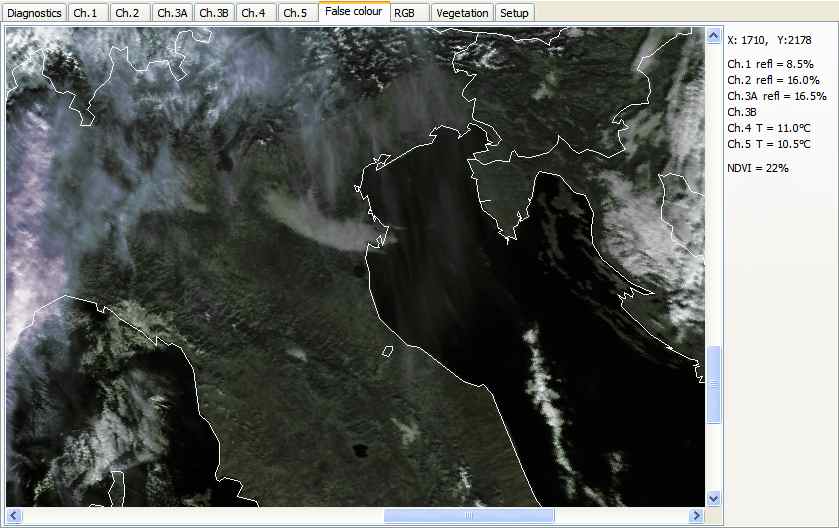Click the small outlined enclave near the coast

[388, 351]
